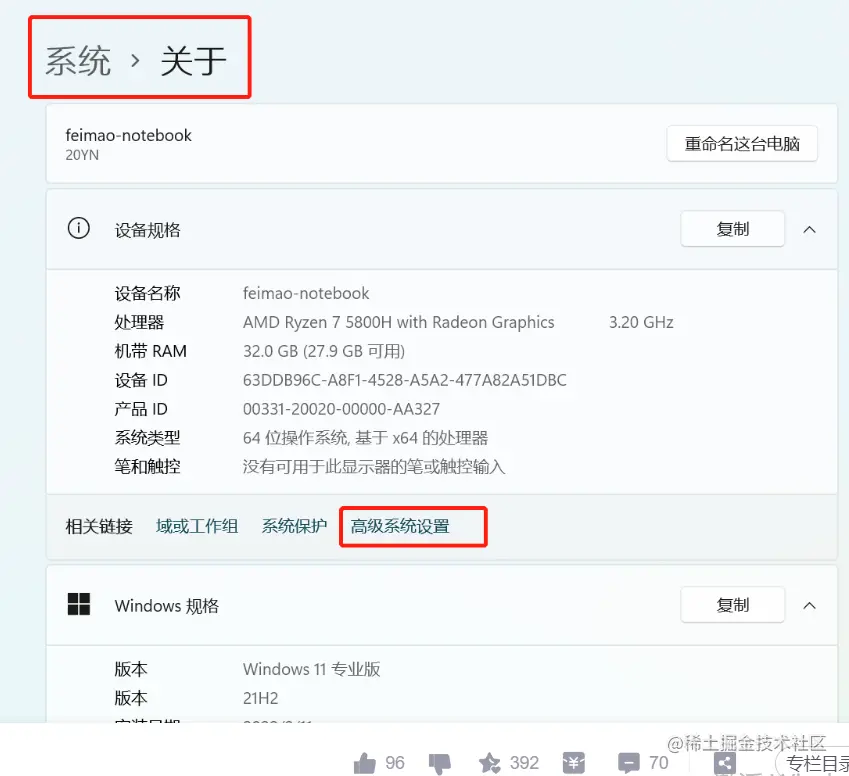Click the 产品 ID value 00331-20020-00000-AA327
The height and width of the screenshot is (776, 849).
pos(341,409)
